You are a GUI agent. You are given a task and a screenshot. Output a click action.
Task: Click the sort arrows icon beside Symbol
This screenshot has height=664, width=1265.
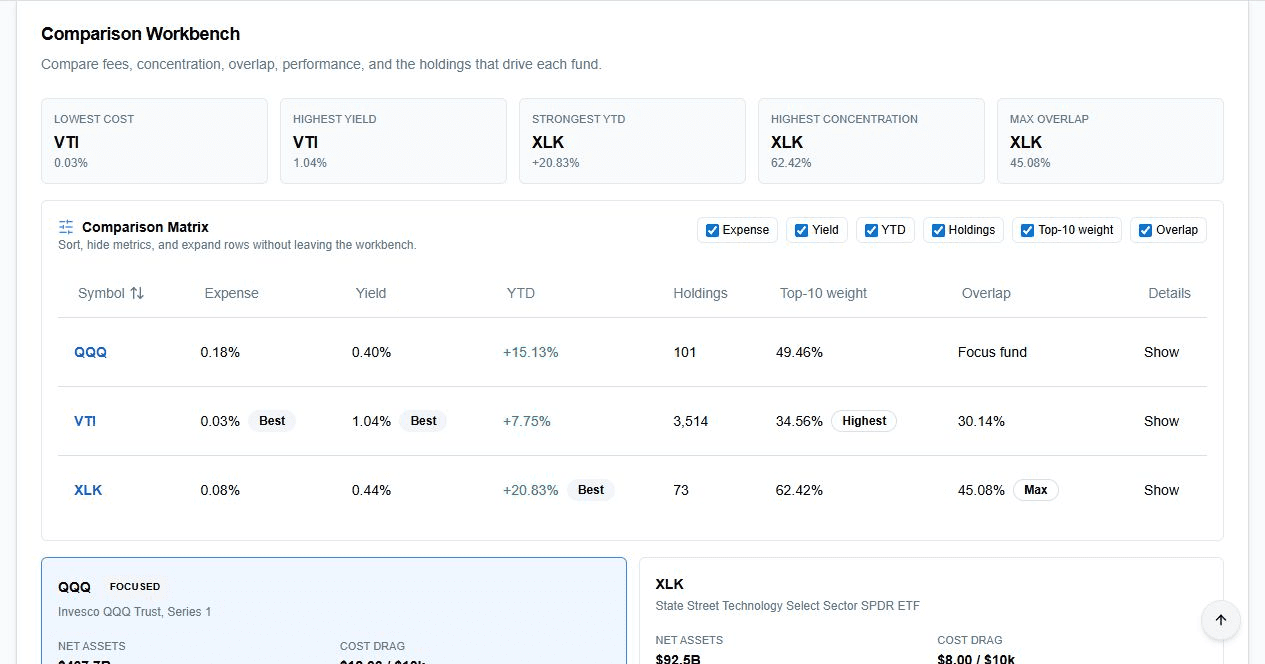137,293
